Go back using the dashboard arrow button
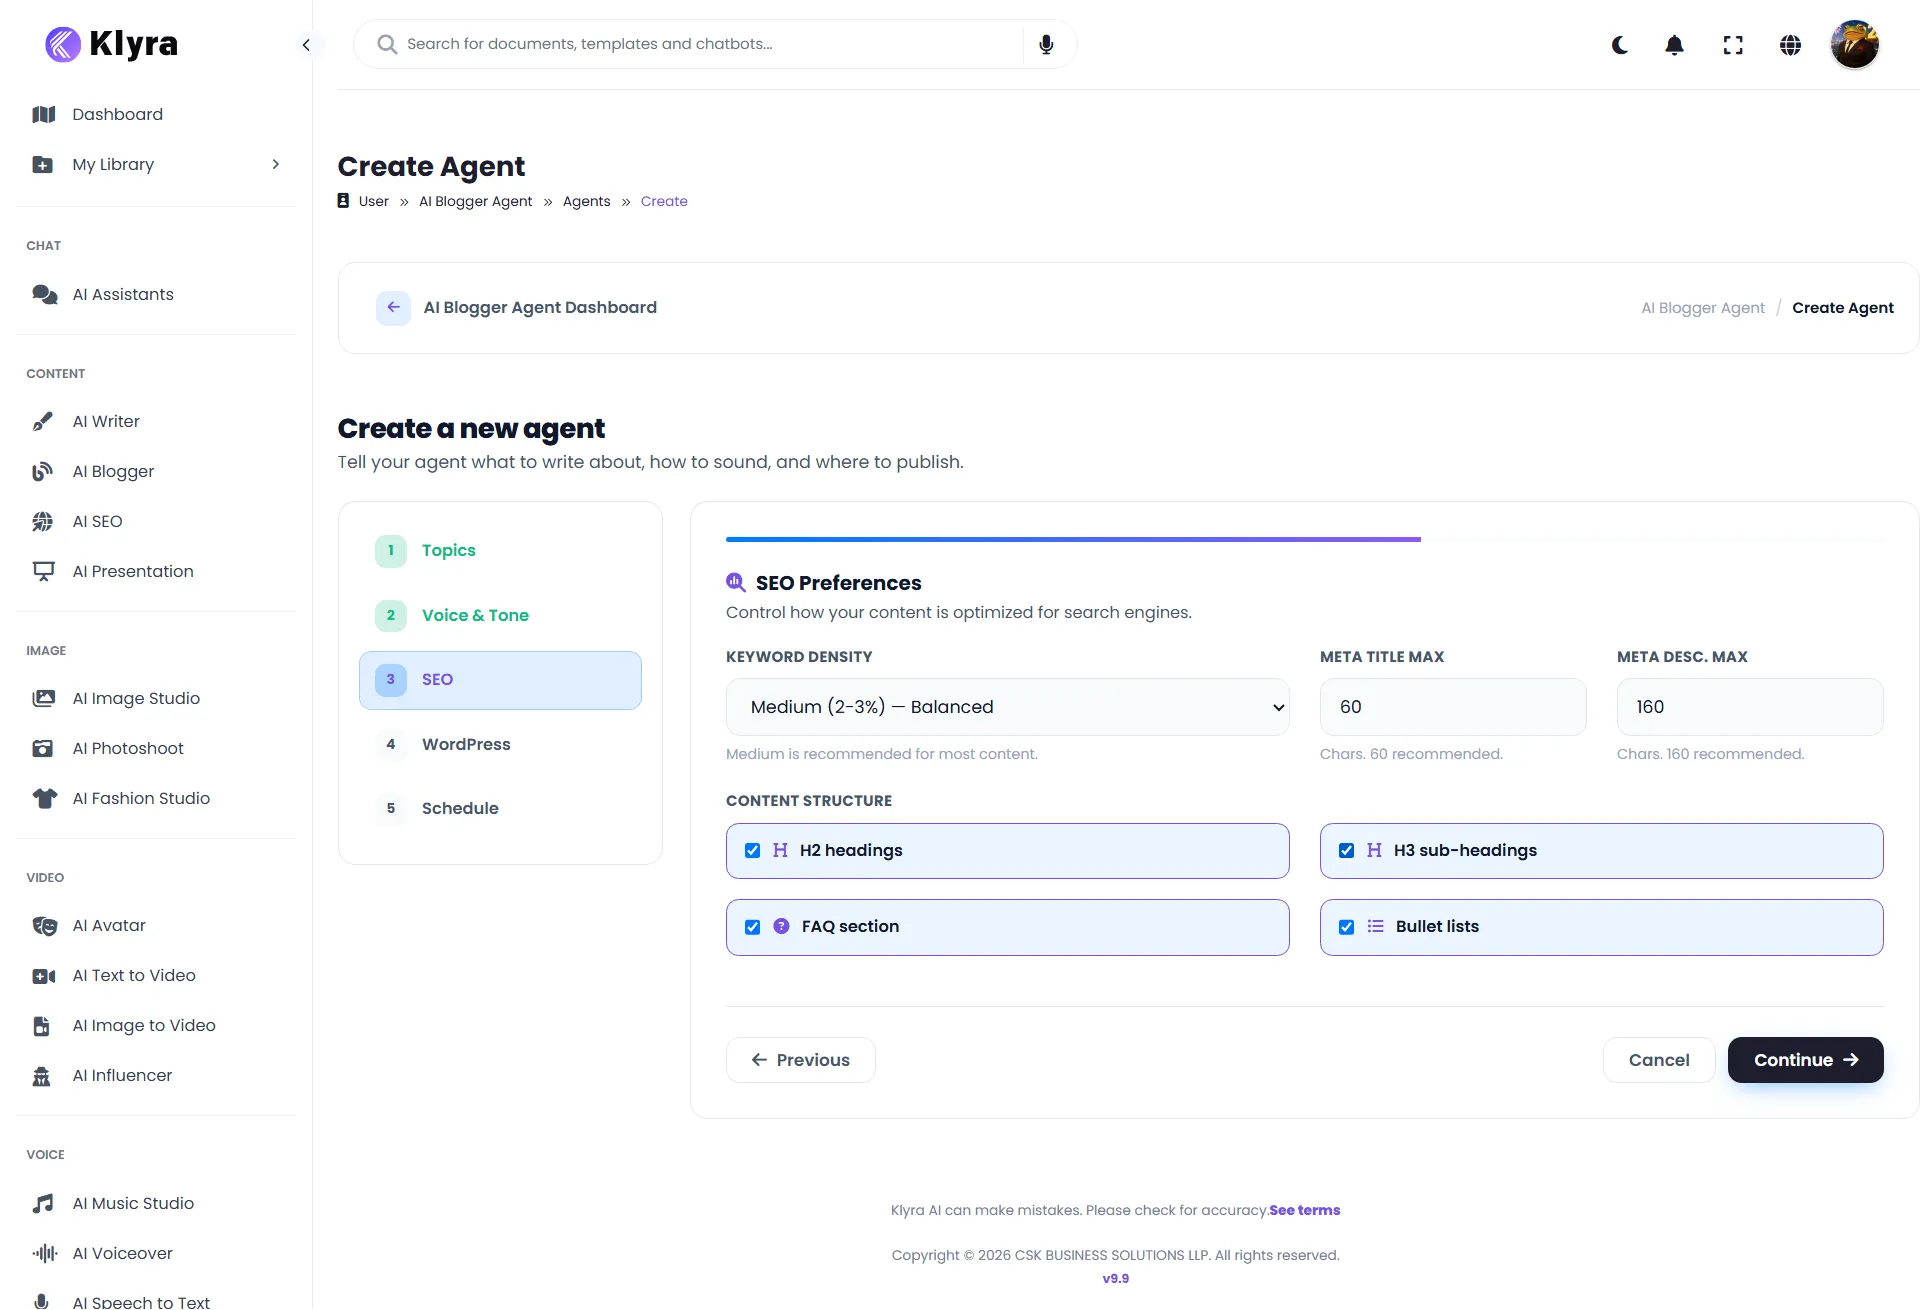The width and height of the screenshot is (1920, 1310). [393, 308]
